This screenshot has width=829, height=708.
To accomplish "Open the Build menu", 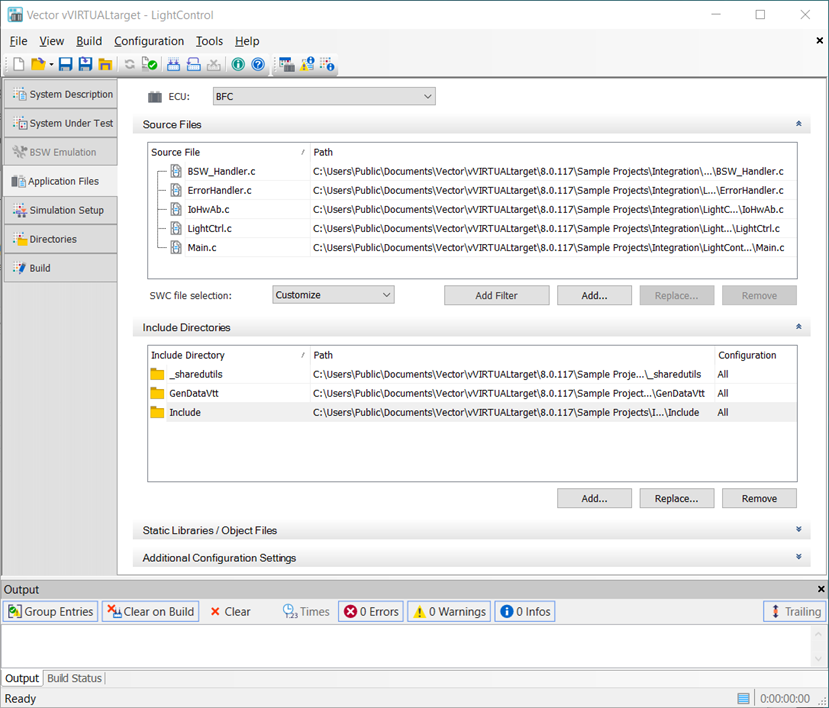I will pyautogui.click(x=89, y=41).
